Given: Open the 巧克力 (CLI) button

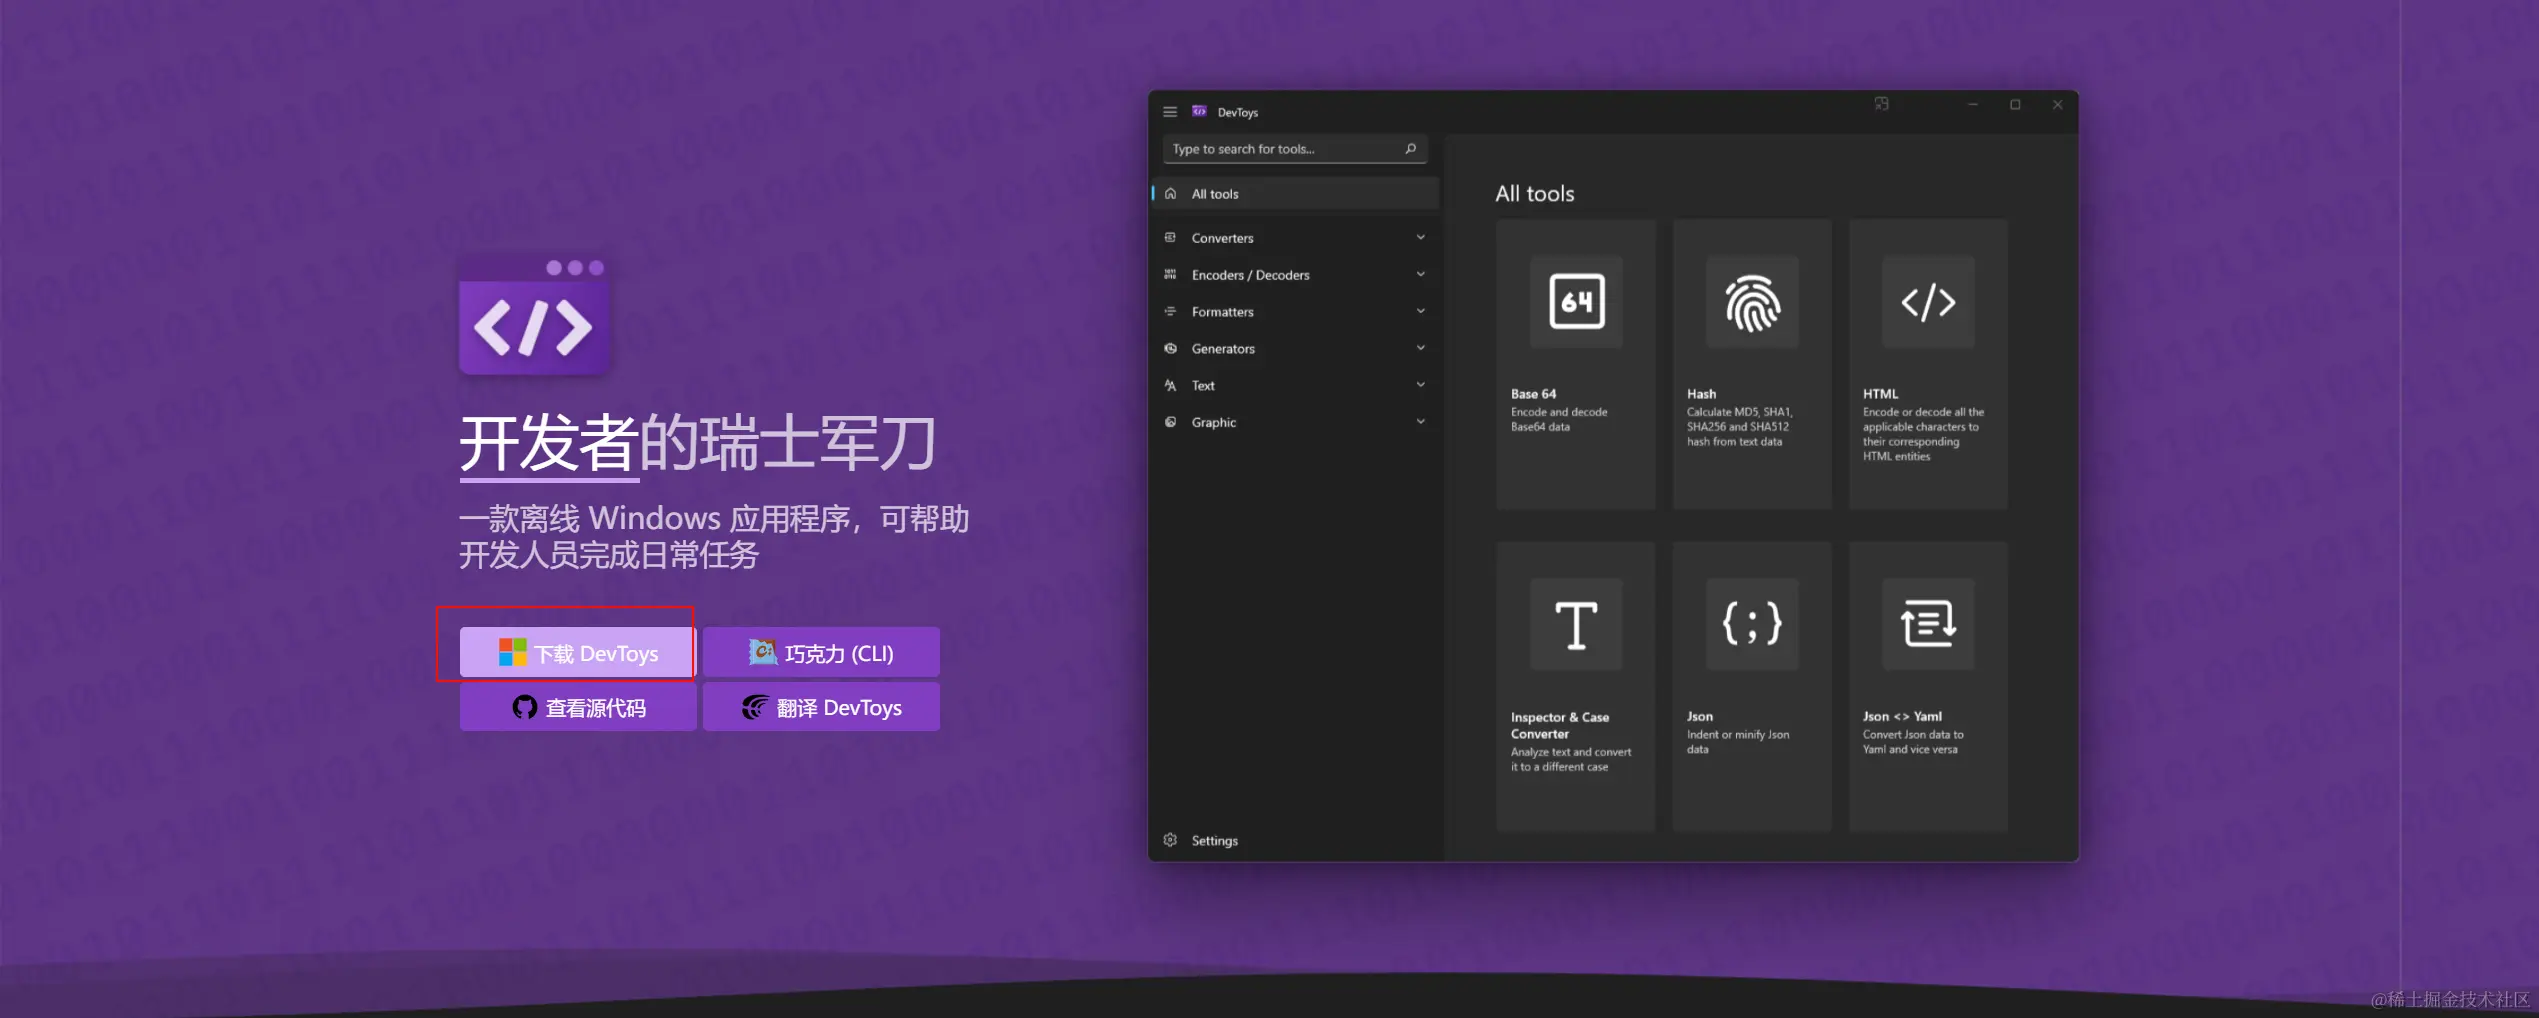Looking at the screenshot, I should click(821, 653).
